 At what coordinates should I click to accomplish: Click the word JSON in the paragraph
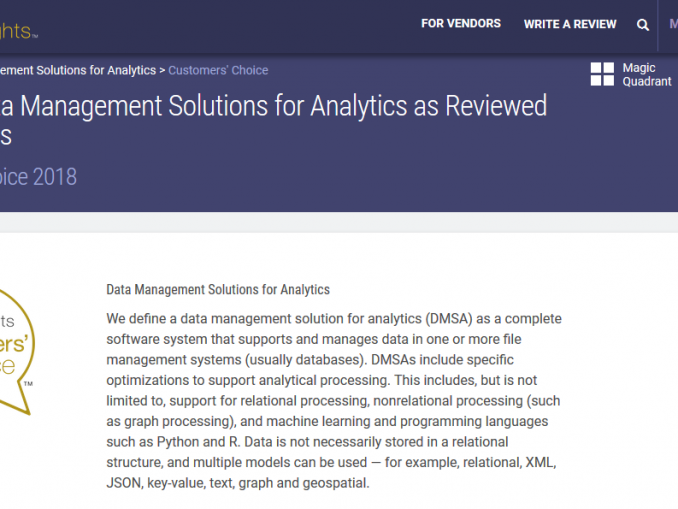point(124,484)
